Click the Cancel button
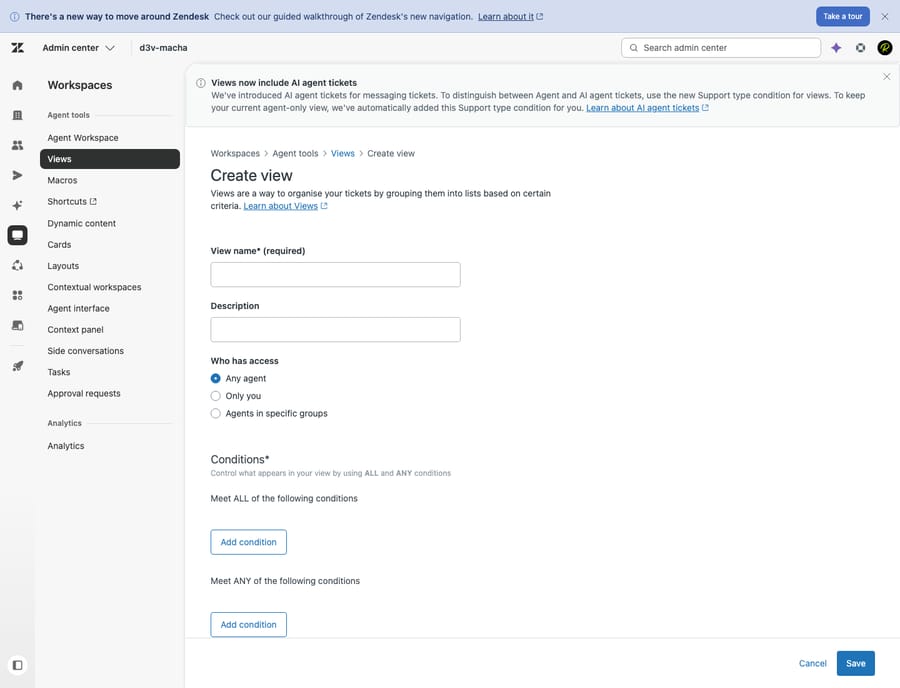Image resolution: width=900 pixels, height=688 pixels. click(x=813, y=663)
